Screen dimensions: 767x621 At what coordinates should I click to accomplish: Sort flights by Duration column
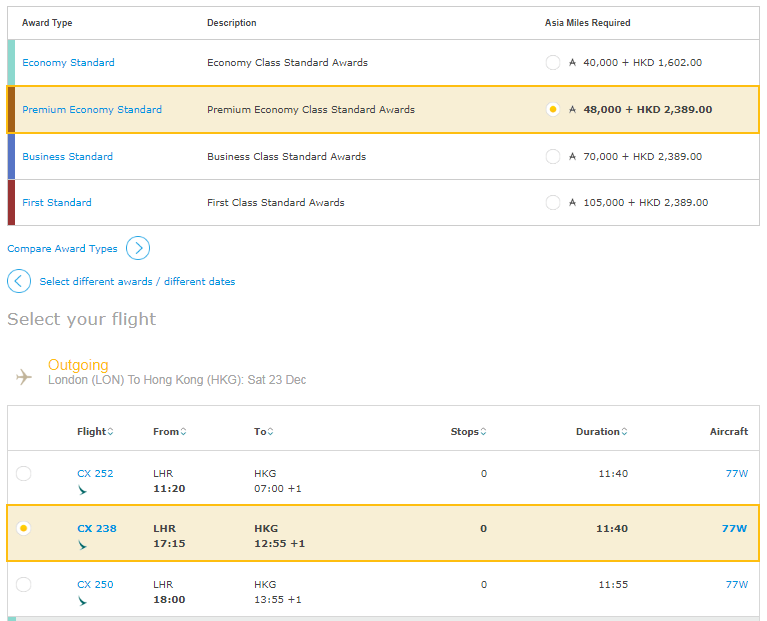(601, 432)
